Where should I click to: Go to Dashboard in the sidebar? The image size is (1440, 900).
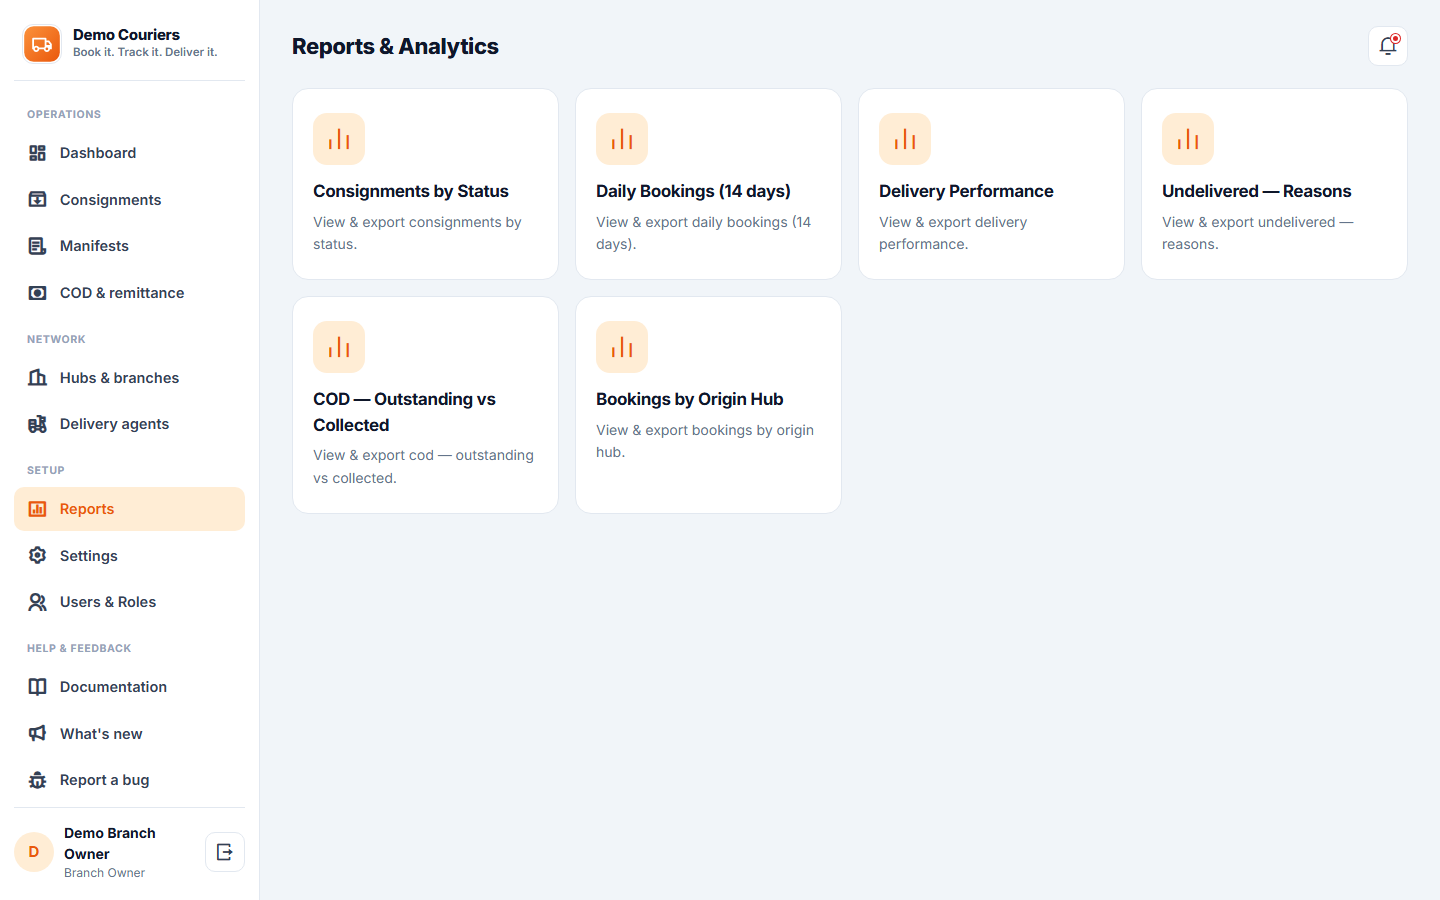[129, 153]
